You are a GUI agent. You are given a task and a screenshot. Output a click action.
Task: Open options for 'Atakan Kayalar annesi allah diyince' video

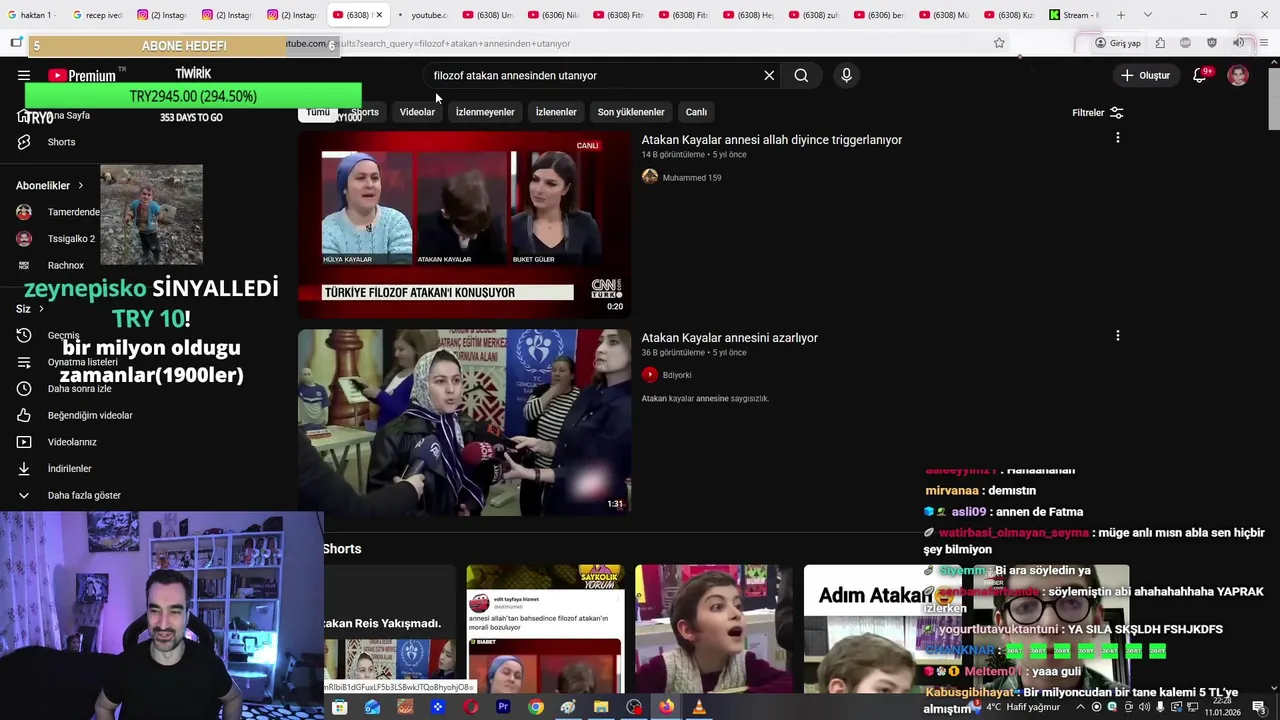(1117, 137)
